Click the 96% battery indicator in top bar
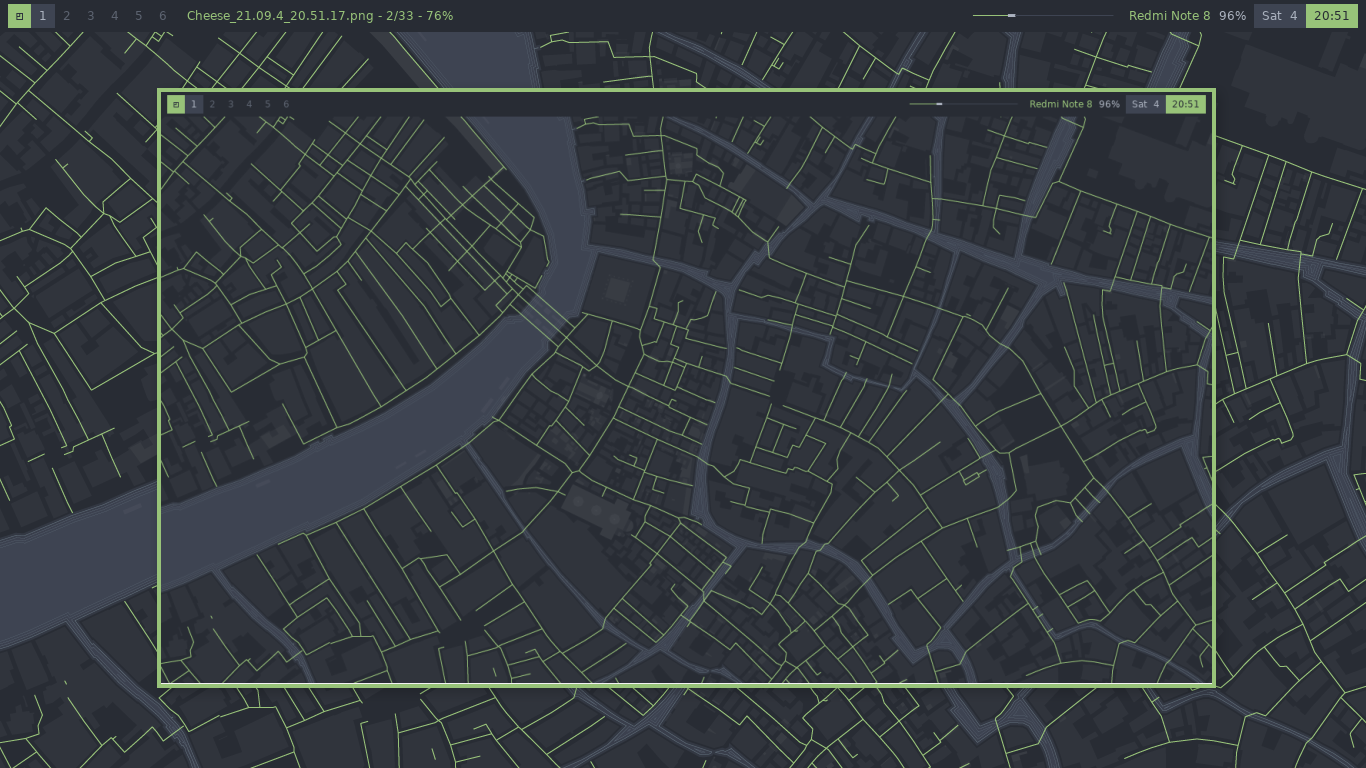Viewport: 1366px width, 768px height. pos(1232,16)
